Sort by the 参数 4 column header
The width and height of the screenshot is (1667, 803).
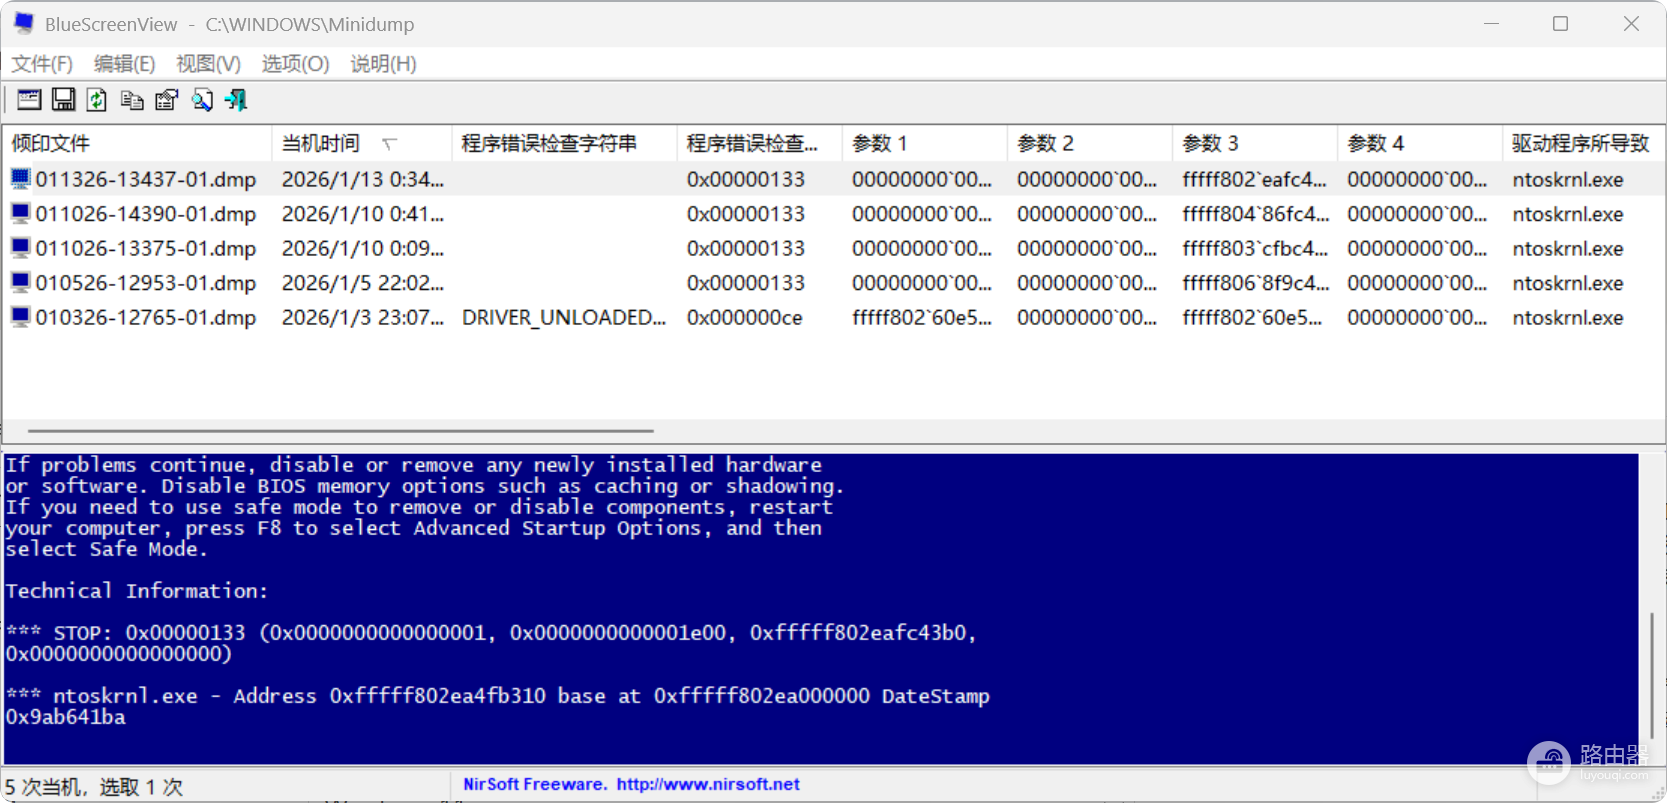(1419, 143)
